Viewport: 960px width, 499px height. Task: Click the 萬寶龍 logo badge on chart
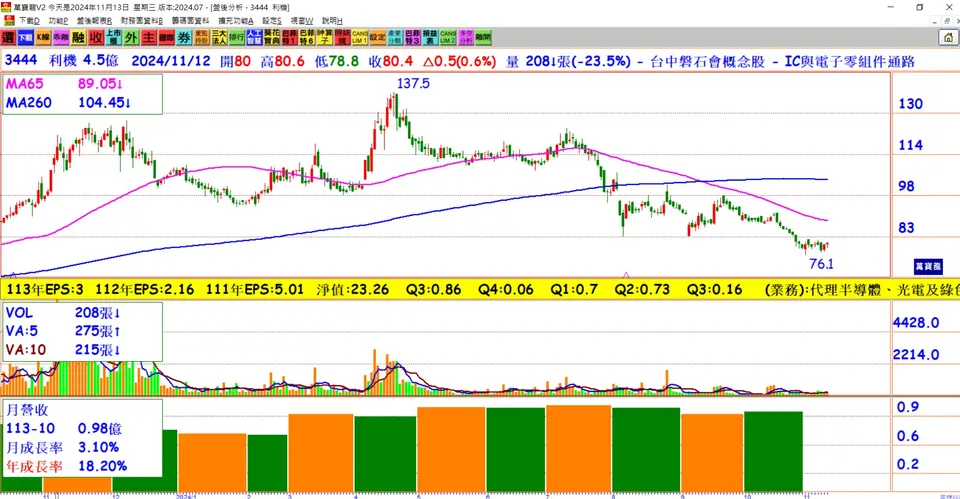click(x=928, y=266)
